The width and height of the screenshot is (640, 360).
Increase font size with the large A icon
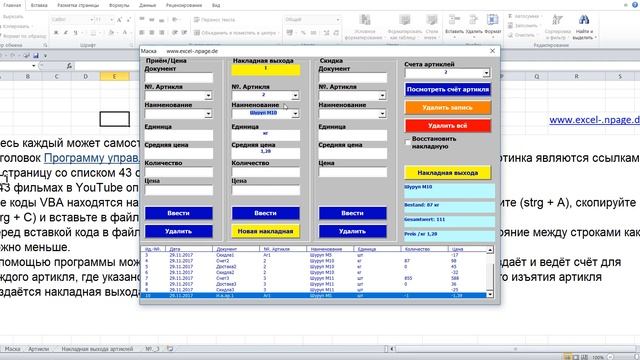click(x=119, y=20)
